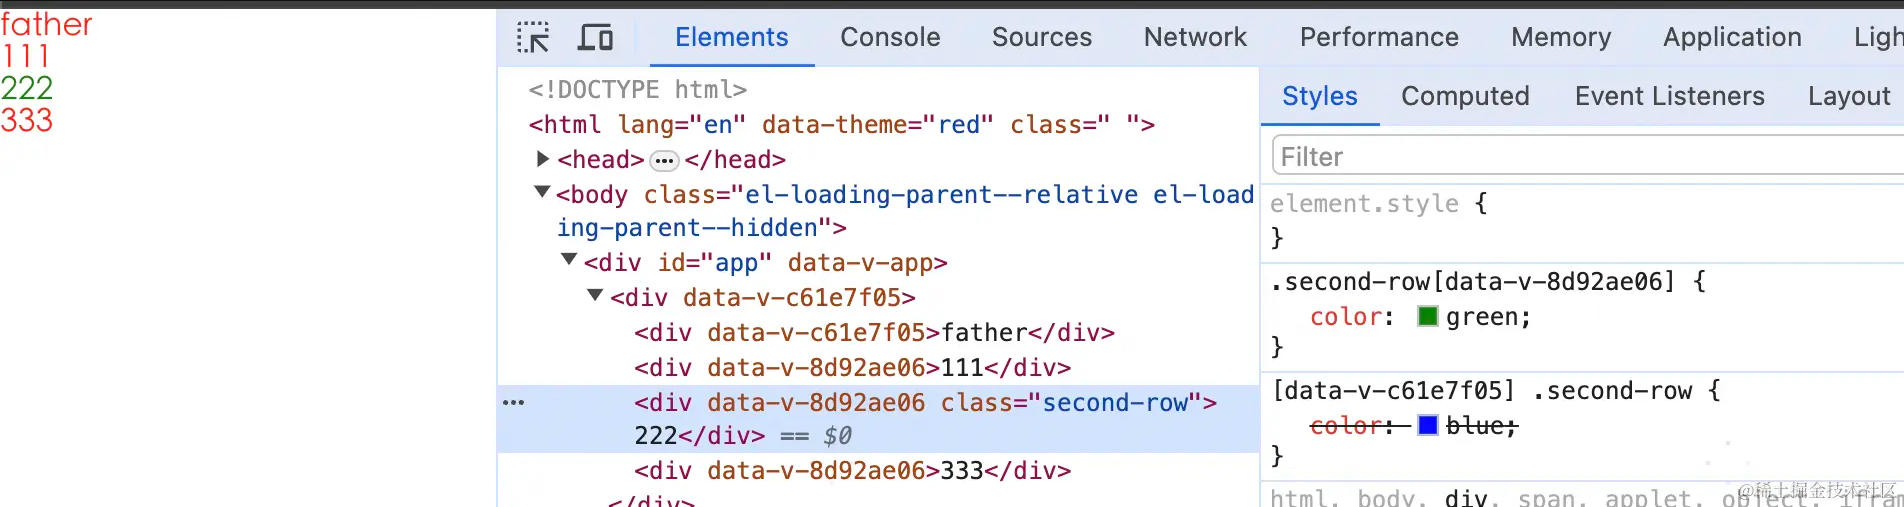Screen dimensions: 1904x507
Task: Click the Filter styles input field
Action: tap(1588, 157)
